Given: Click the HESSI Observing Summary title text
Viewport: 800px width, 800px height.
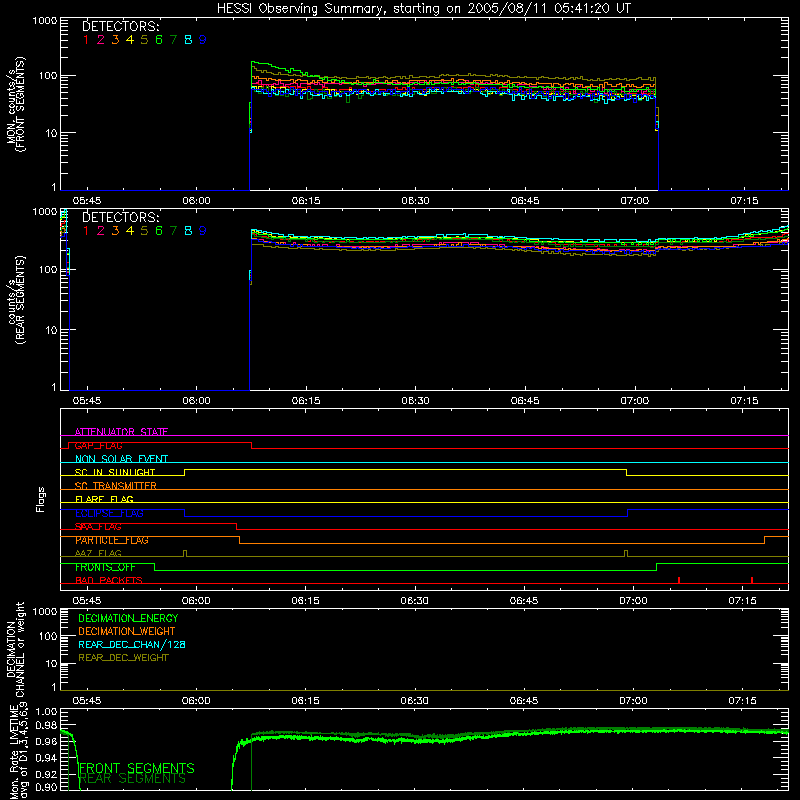Looking at the screenshot, I should [424, 9].
